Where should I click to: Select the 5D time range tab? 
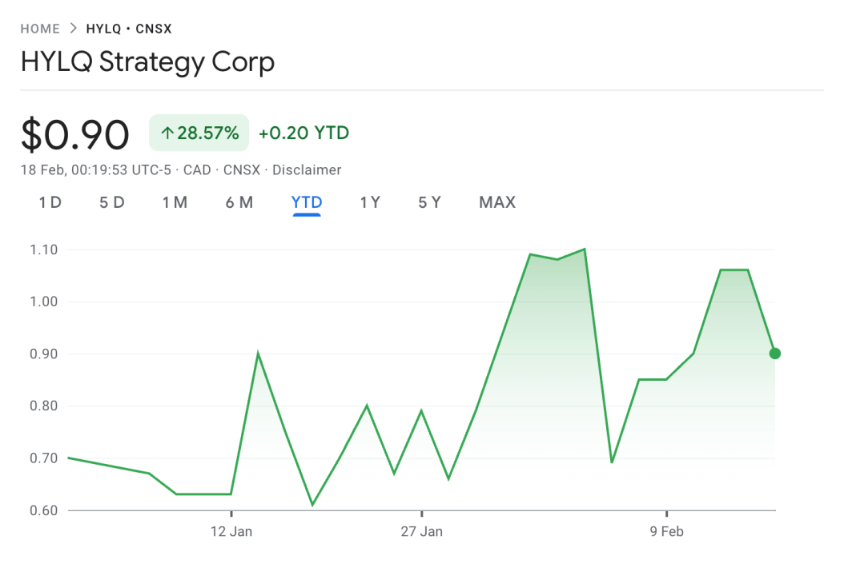pyautogui.click(x=112, y=202)
